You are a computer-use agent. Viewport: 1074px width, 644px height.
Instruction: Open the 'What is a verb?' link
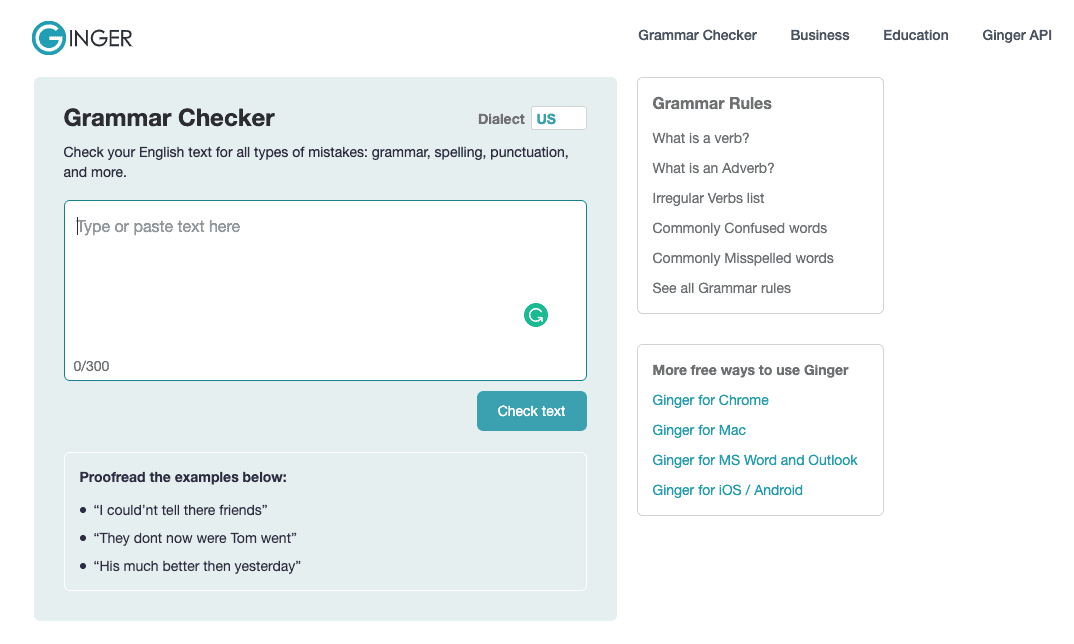[700, 138]
